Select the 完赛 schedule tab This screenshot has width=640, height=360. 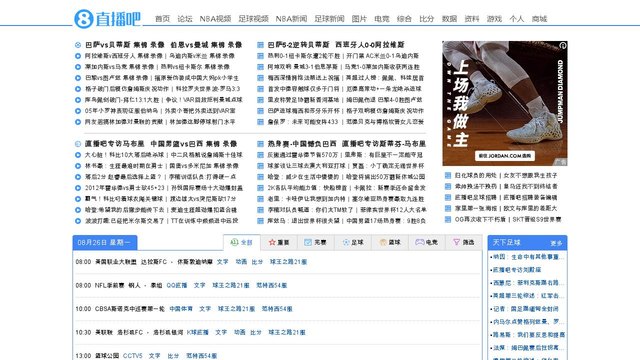[316, 242]
